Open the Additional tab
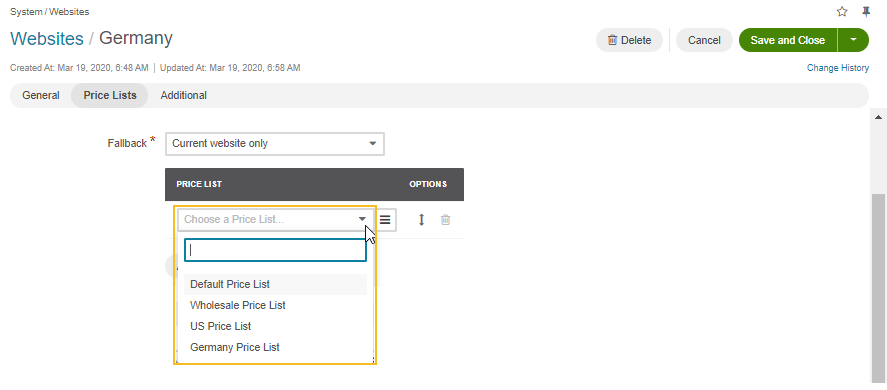The width and height of the screenshot is (887, 390). tap(183, 95)
